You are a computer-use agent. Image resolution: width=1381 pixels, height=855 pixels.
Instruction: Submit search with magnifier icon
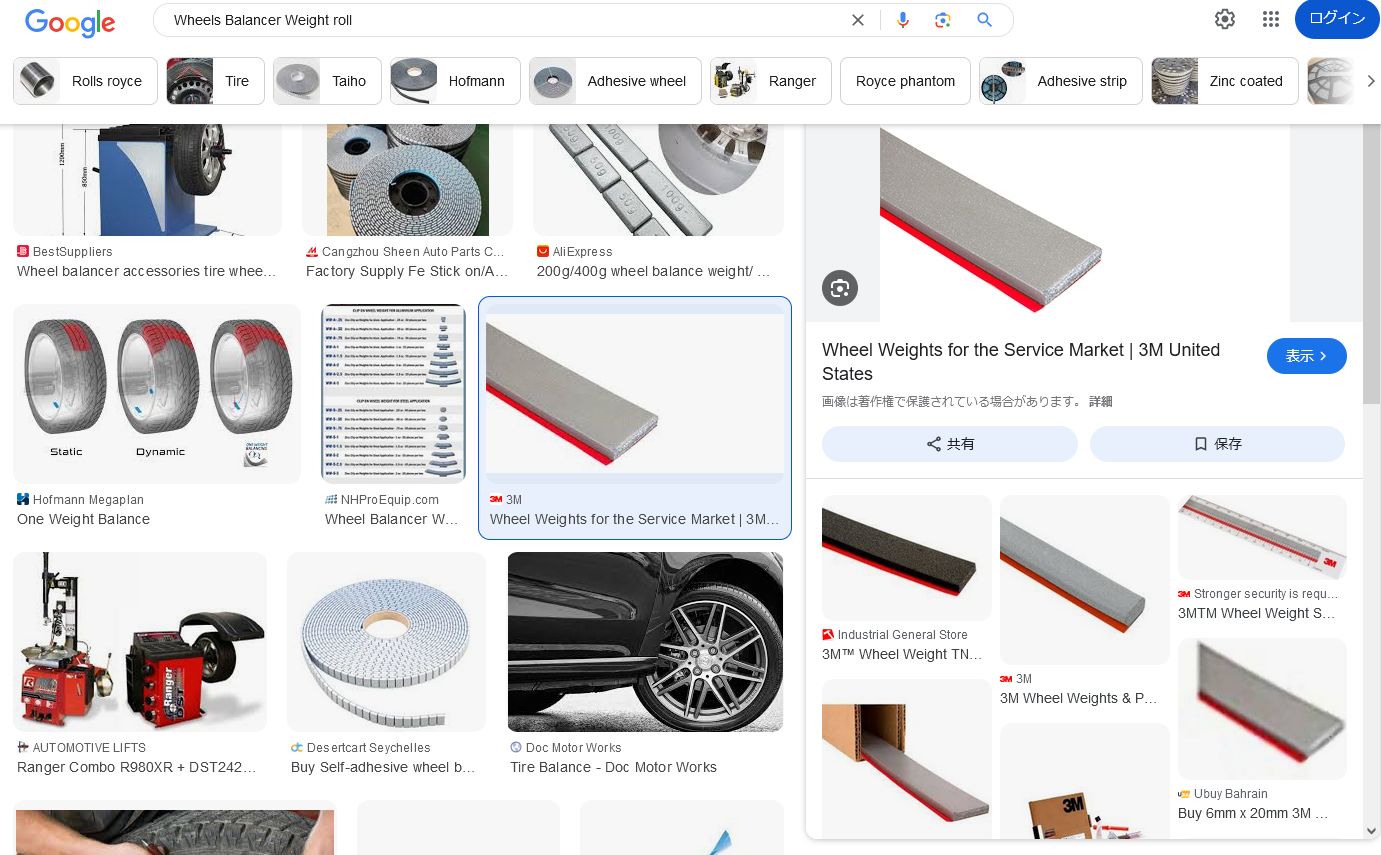tap(985, 20)
